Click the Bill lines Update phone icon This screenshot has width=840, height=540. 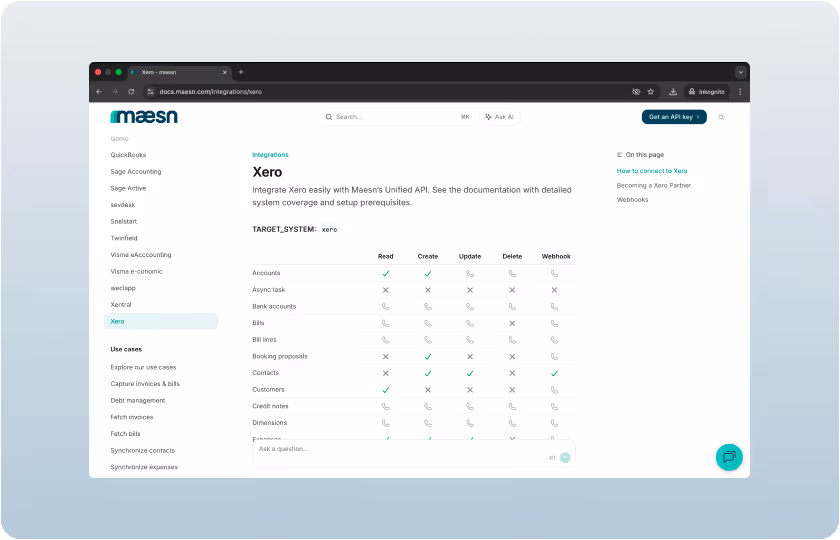[x=470, y=340]
